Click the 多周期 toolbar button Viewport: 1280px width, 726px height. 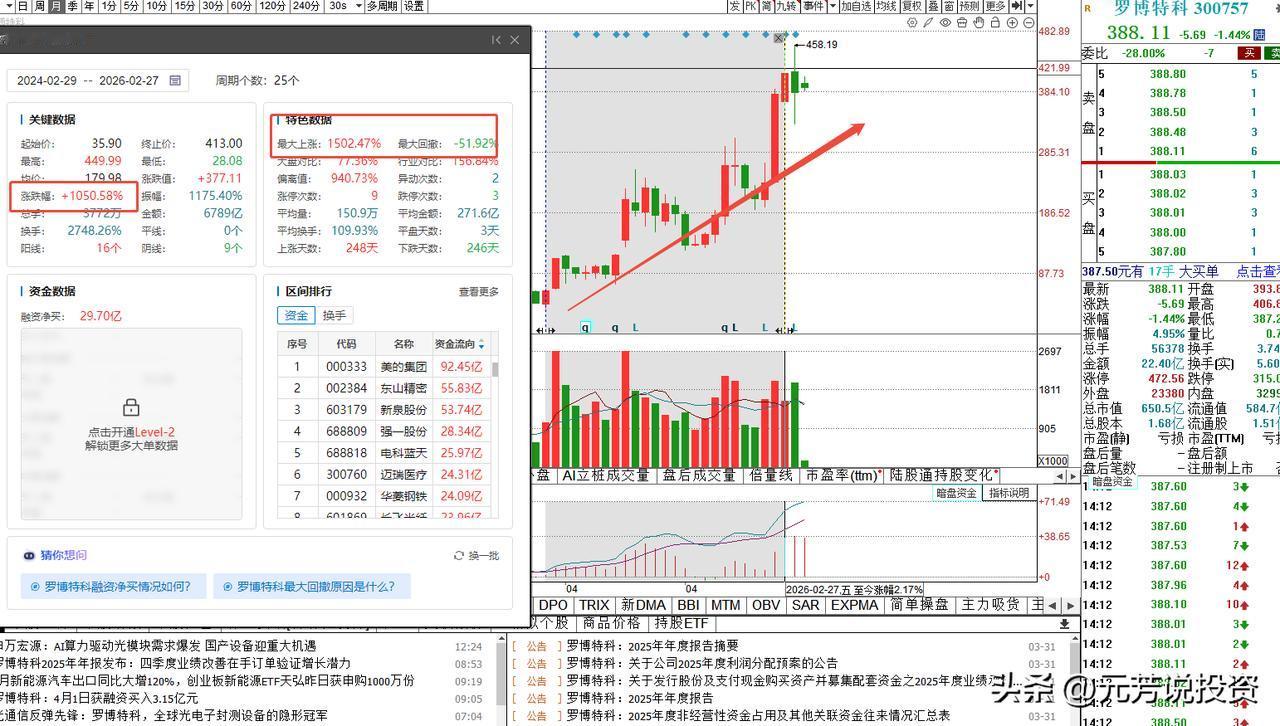click(382, 6)
